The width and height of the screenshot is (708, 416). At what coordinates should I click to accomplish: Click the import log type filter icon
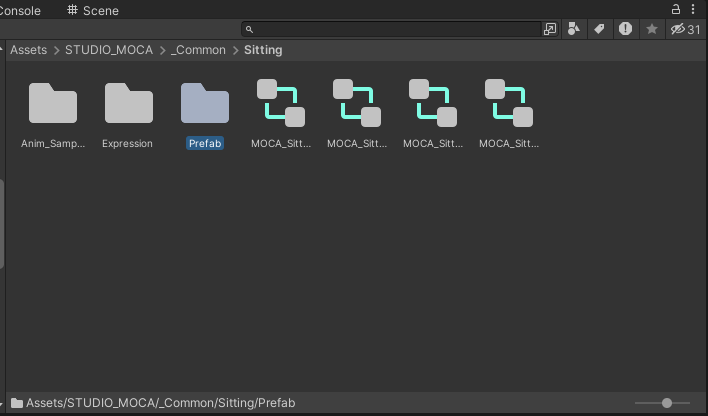(626, 30)
